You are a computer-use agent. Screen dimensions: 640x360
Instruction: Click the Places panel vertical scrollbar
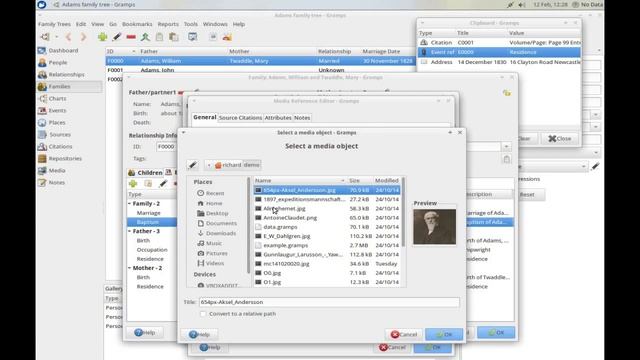249,225
